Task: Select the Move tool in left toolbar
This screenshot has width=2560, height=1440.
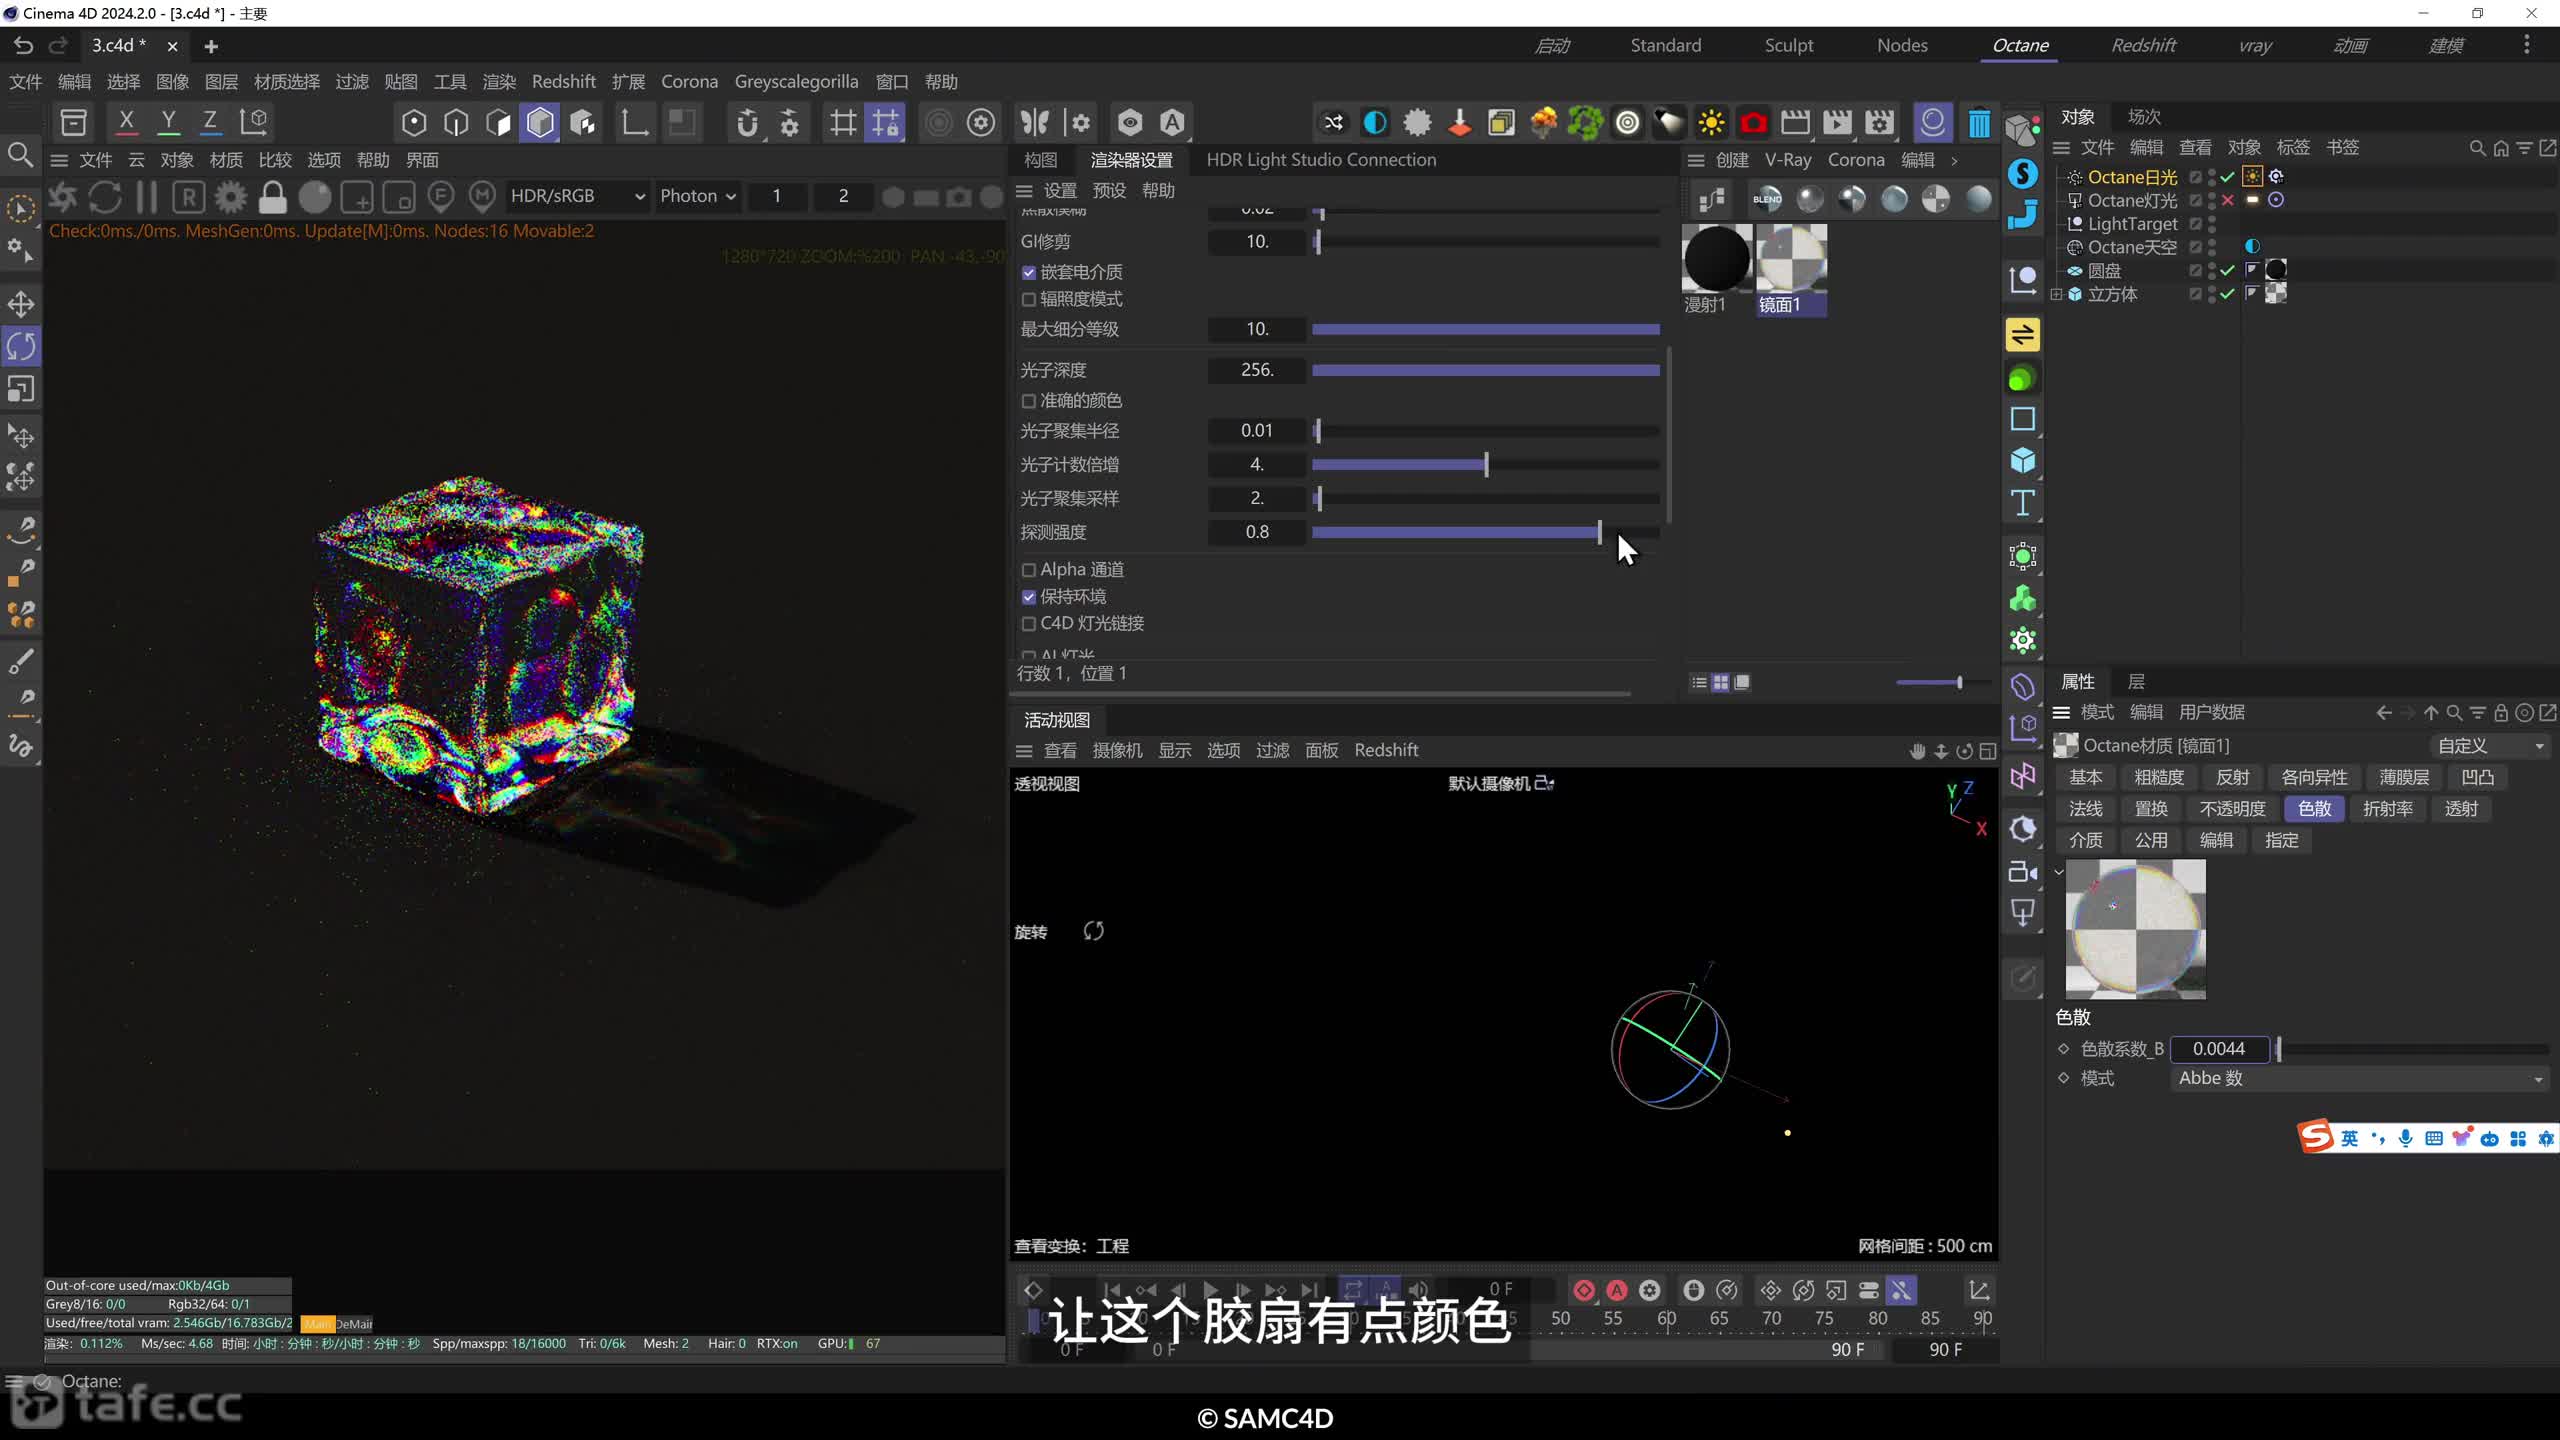Action: (21, 304)
